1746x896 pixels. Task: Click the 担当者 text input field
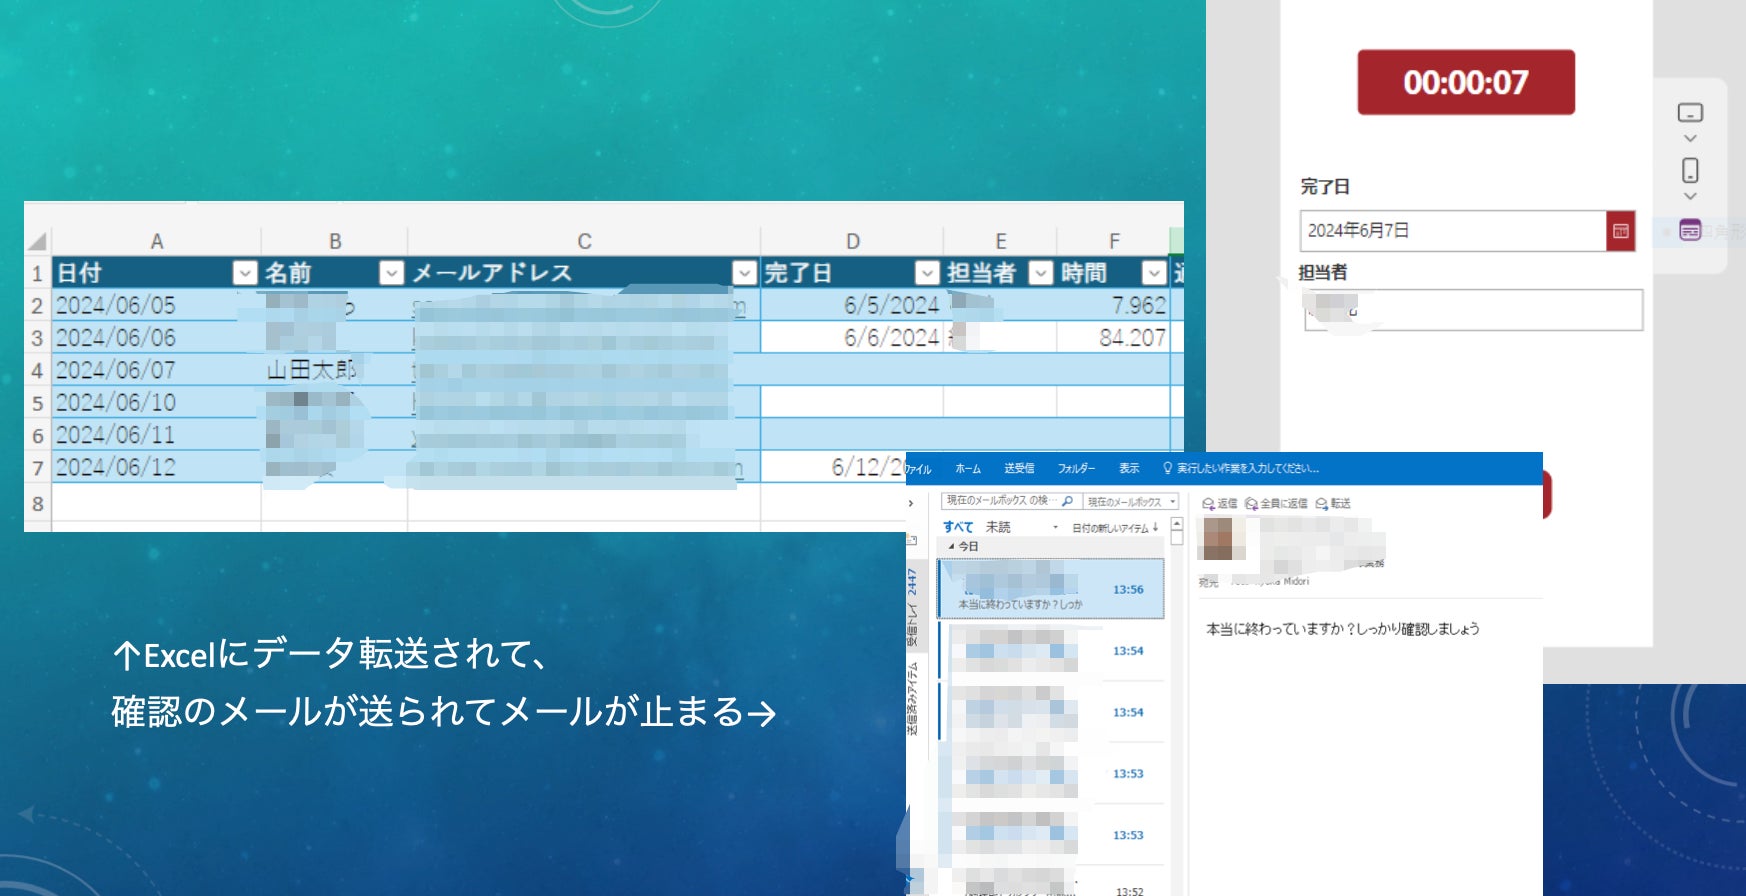tap(1473, 310)
